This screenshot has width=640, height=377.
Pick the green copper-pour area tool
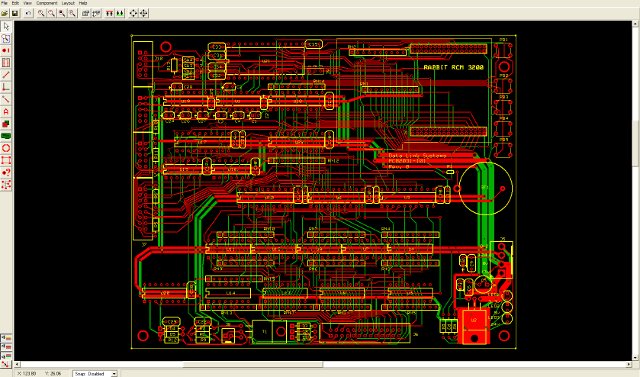click(6, 136)
